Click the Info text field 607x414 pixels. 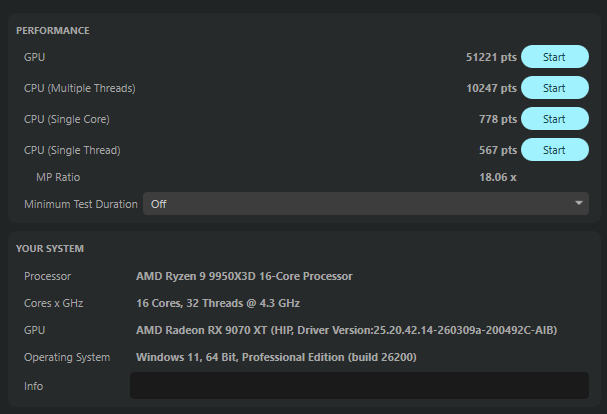click(x=359, y=386)
